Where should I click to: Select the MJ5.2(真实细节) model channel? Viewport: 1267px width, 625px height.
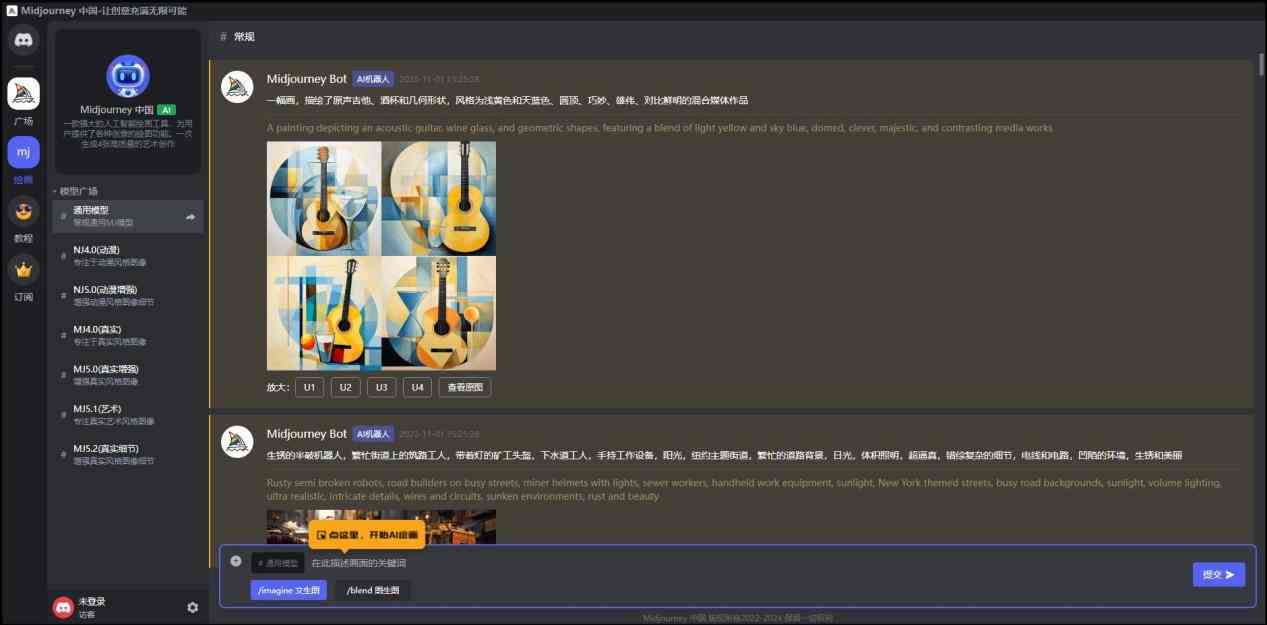click(x=128, y=454)
